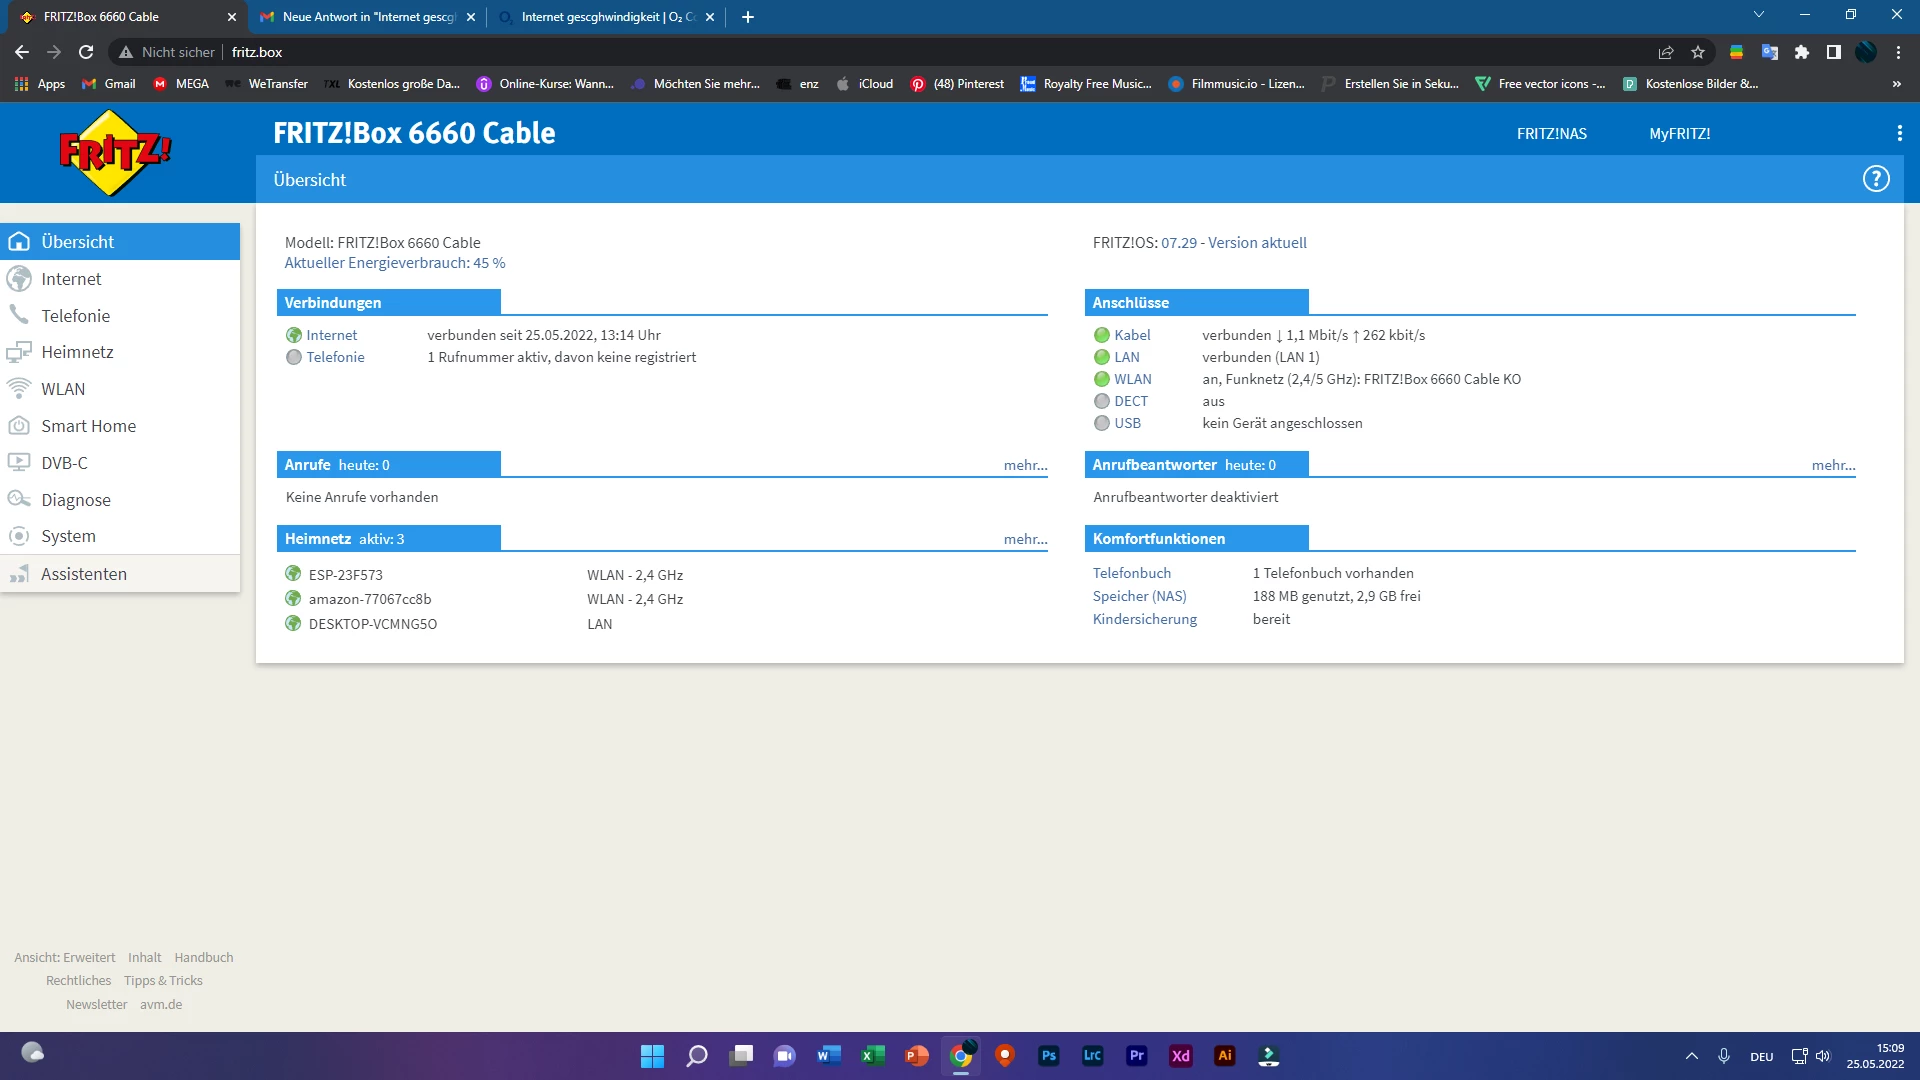Open the help question mark icon
This screenshot has height=1080, width=1920.
pos(1875,179)
